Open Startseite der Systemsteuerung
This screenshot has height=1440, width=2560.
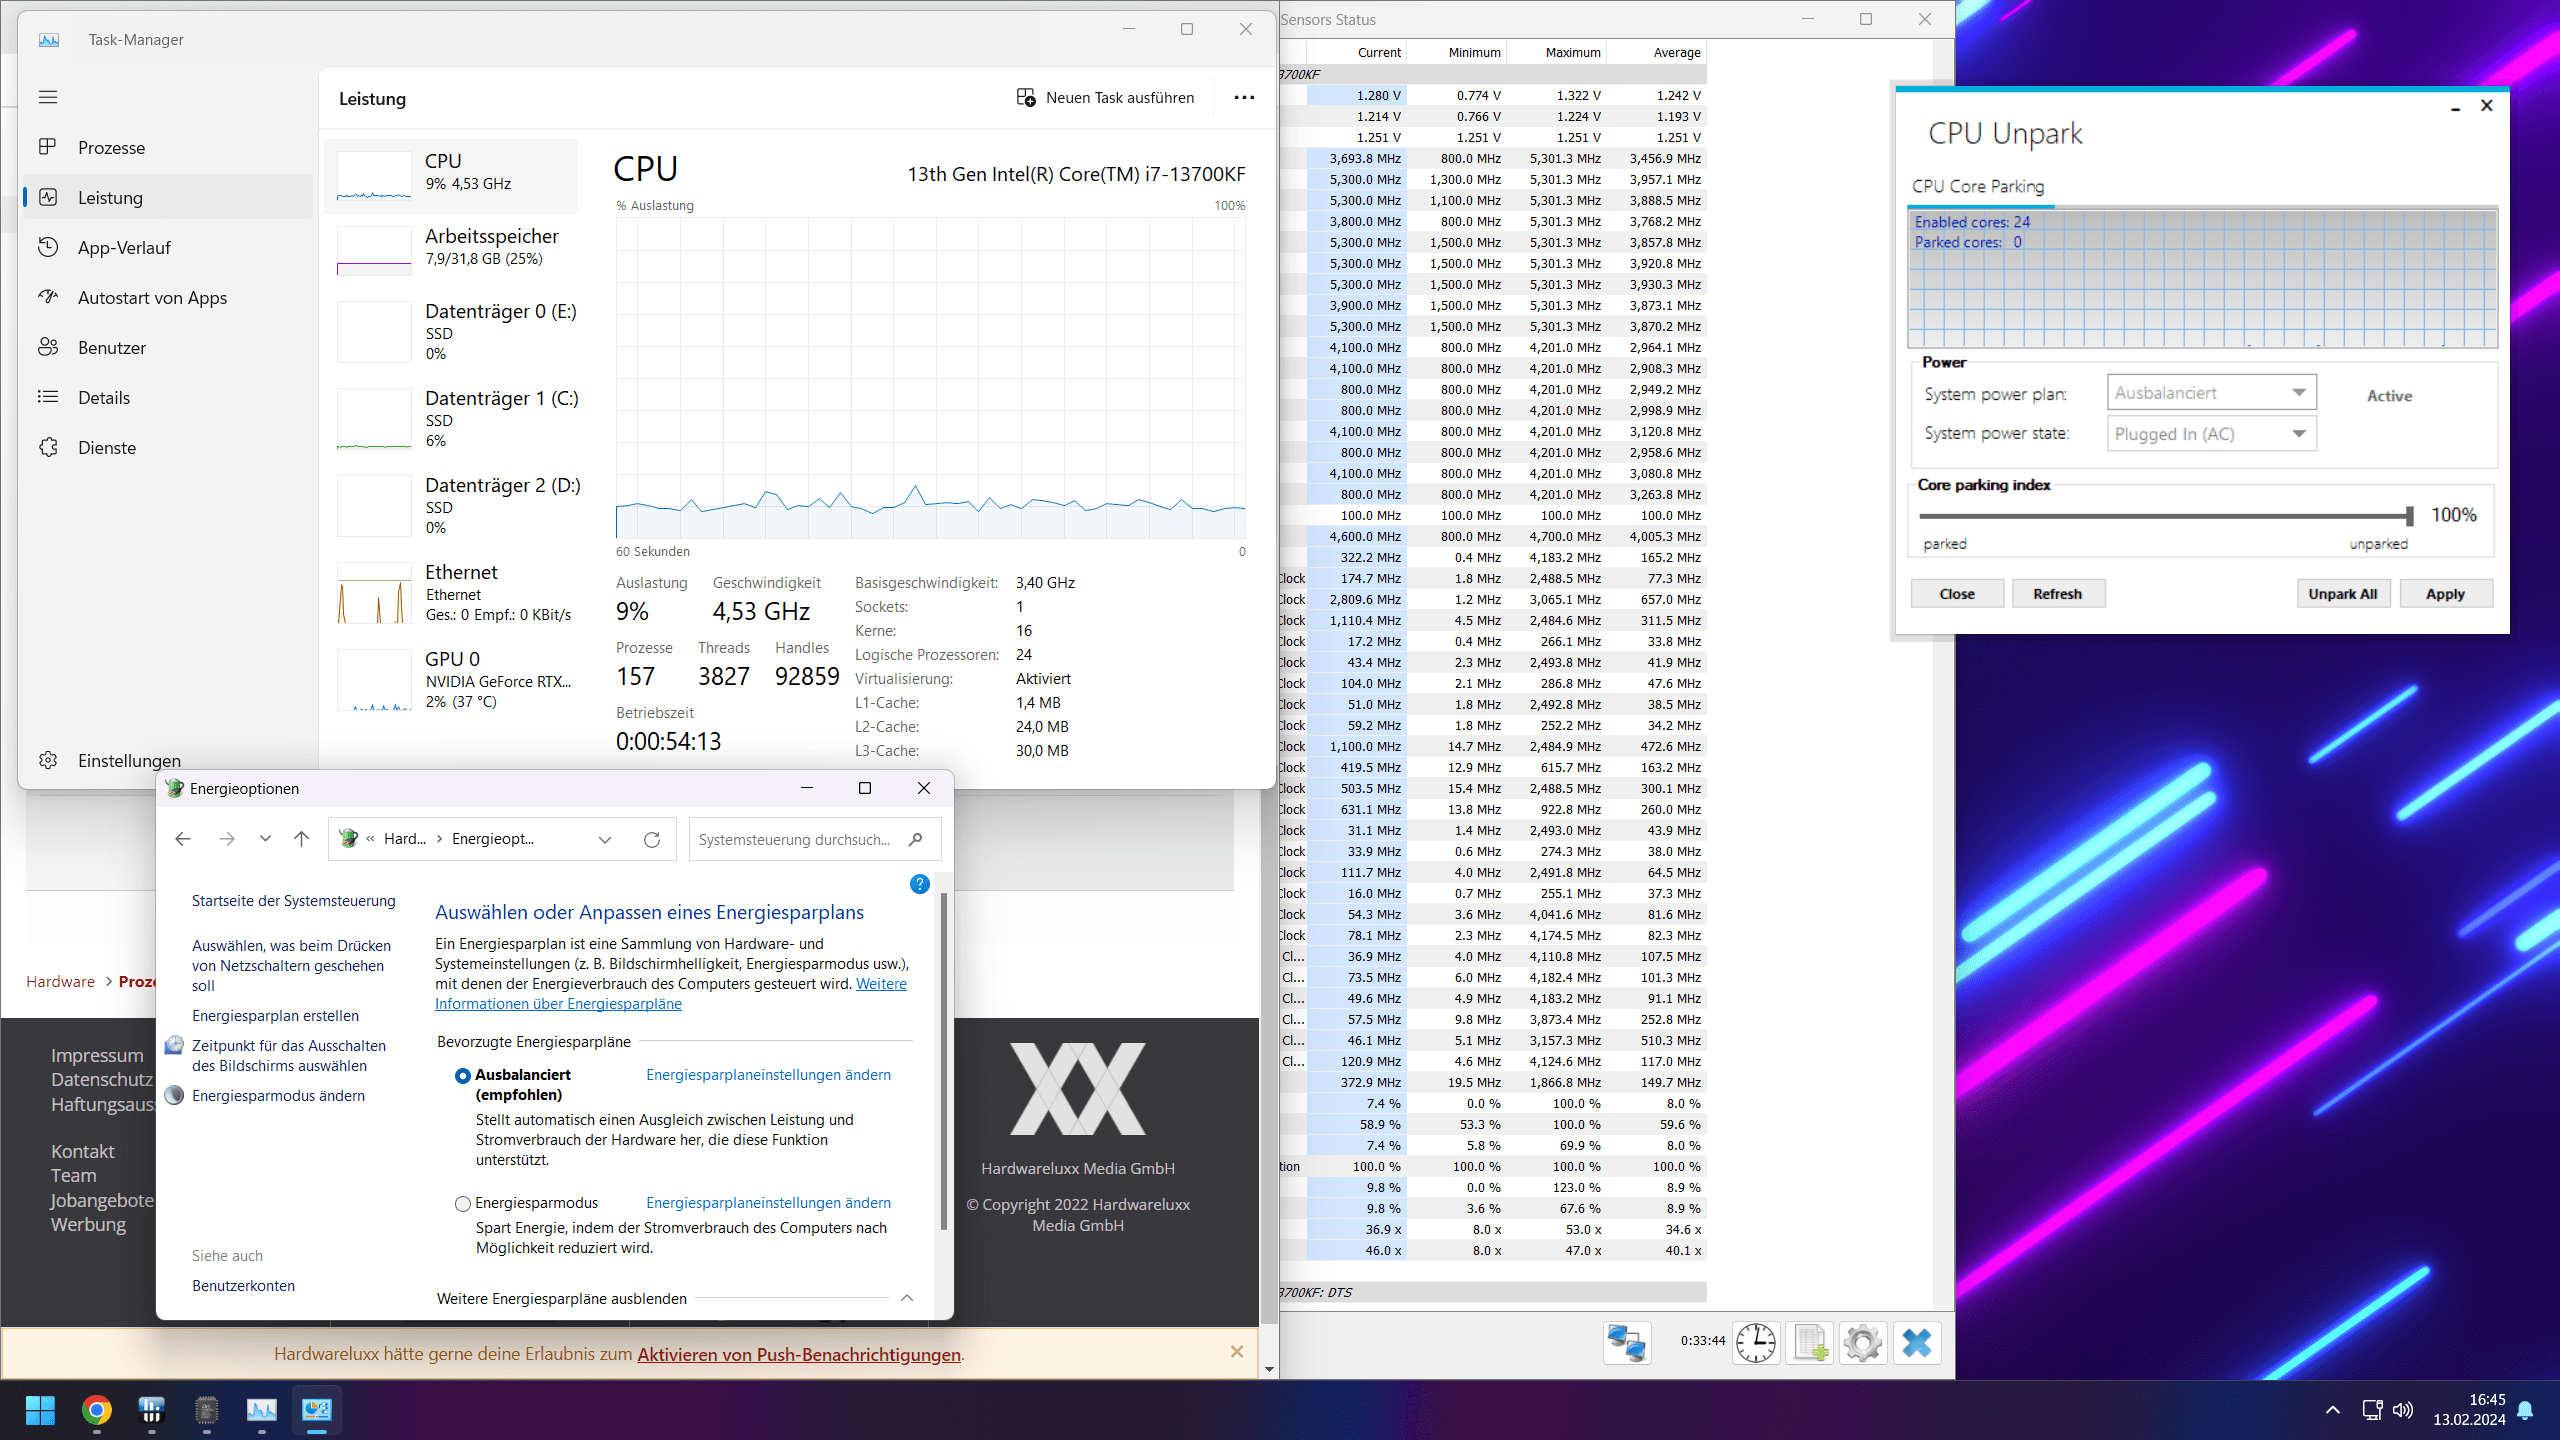(x=294, y=901)
